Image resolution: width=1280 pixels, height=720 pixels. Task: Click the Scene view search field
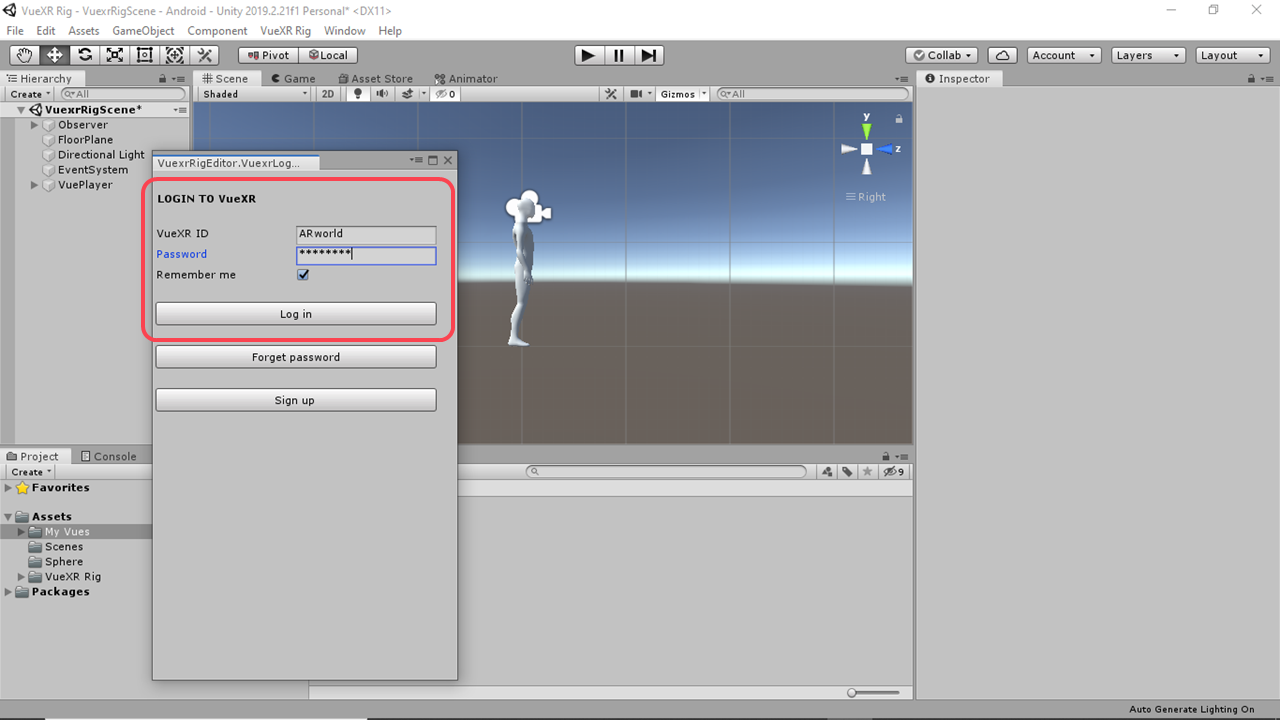point(814,94)
